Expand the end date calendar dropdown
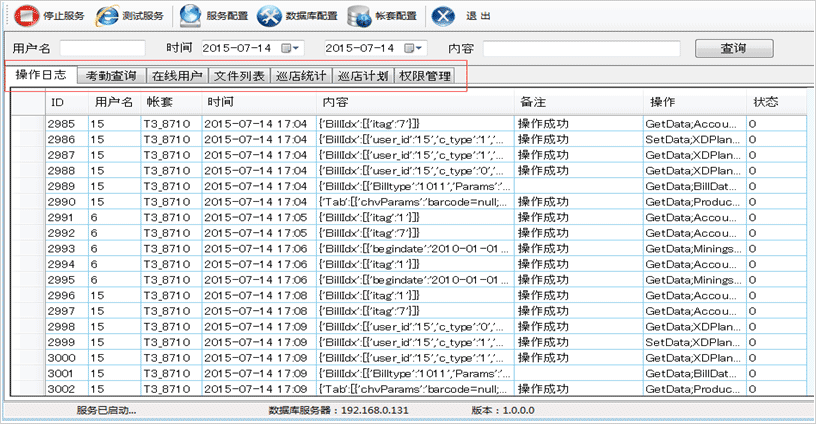Viewport: 816px width, 424px height. tap(414, 48)
